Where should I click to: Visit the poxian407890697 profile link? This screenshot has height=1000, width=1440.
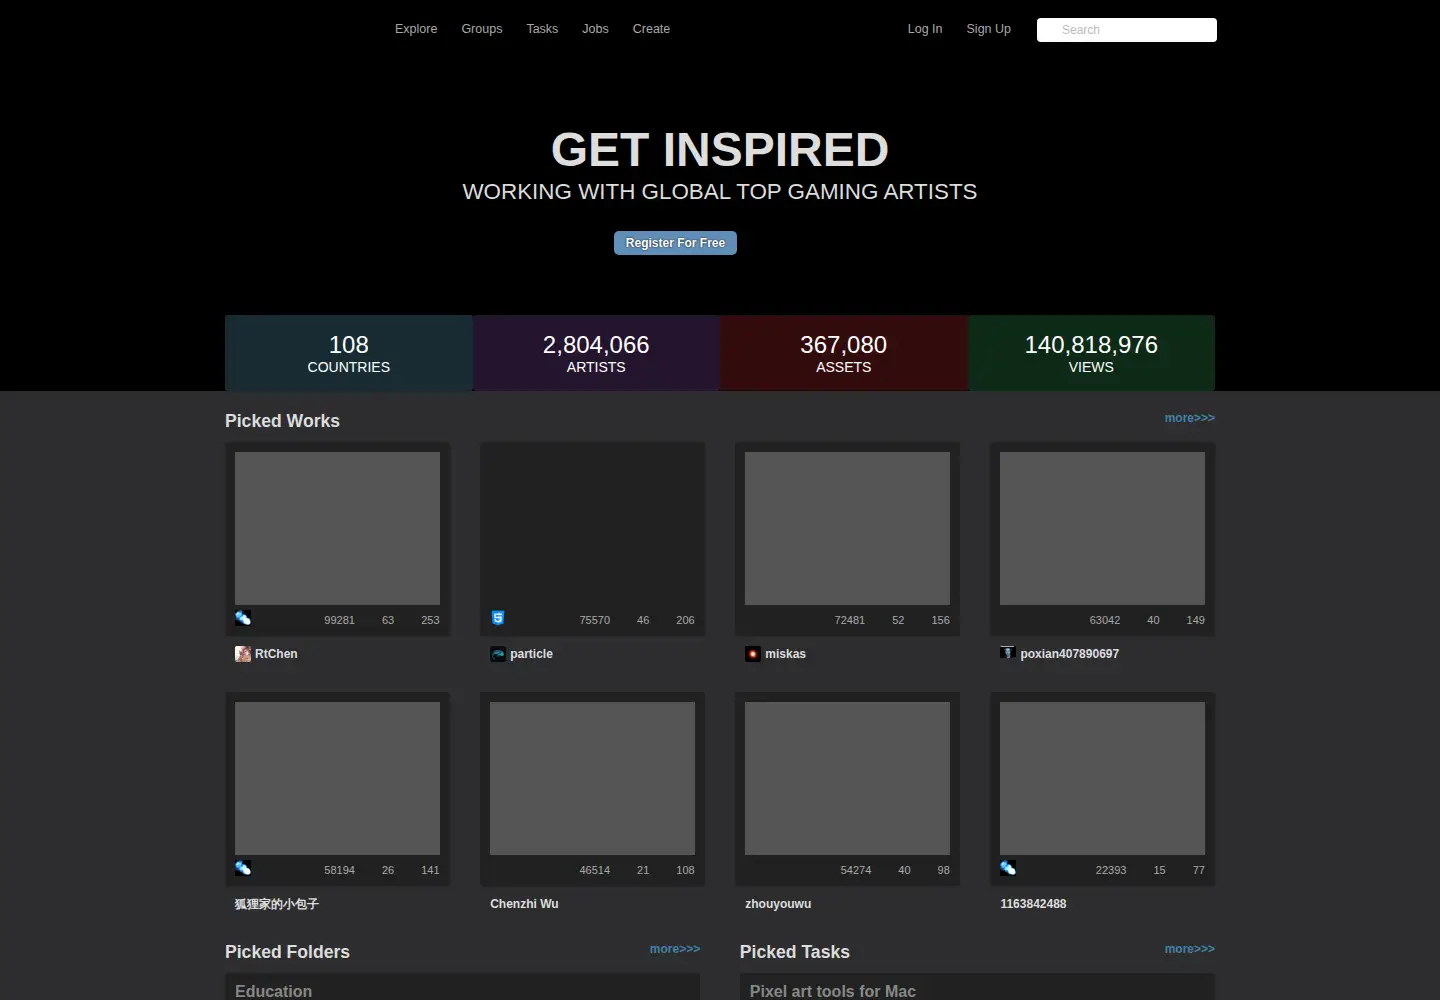[1069, 654]
